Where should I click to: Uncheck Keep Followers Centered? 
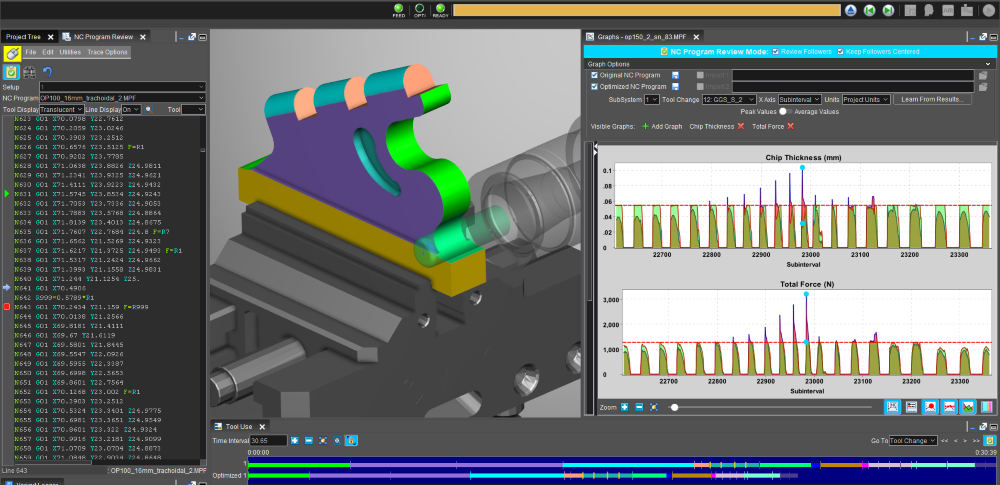(841, 51)
